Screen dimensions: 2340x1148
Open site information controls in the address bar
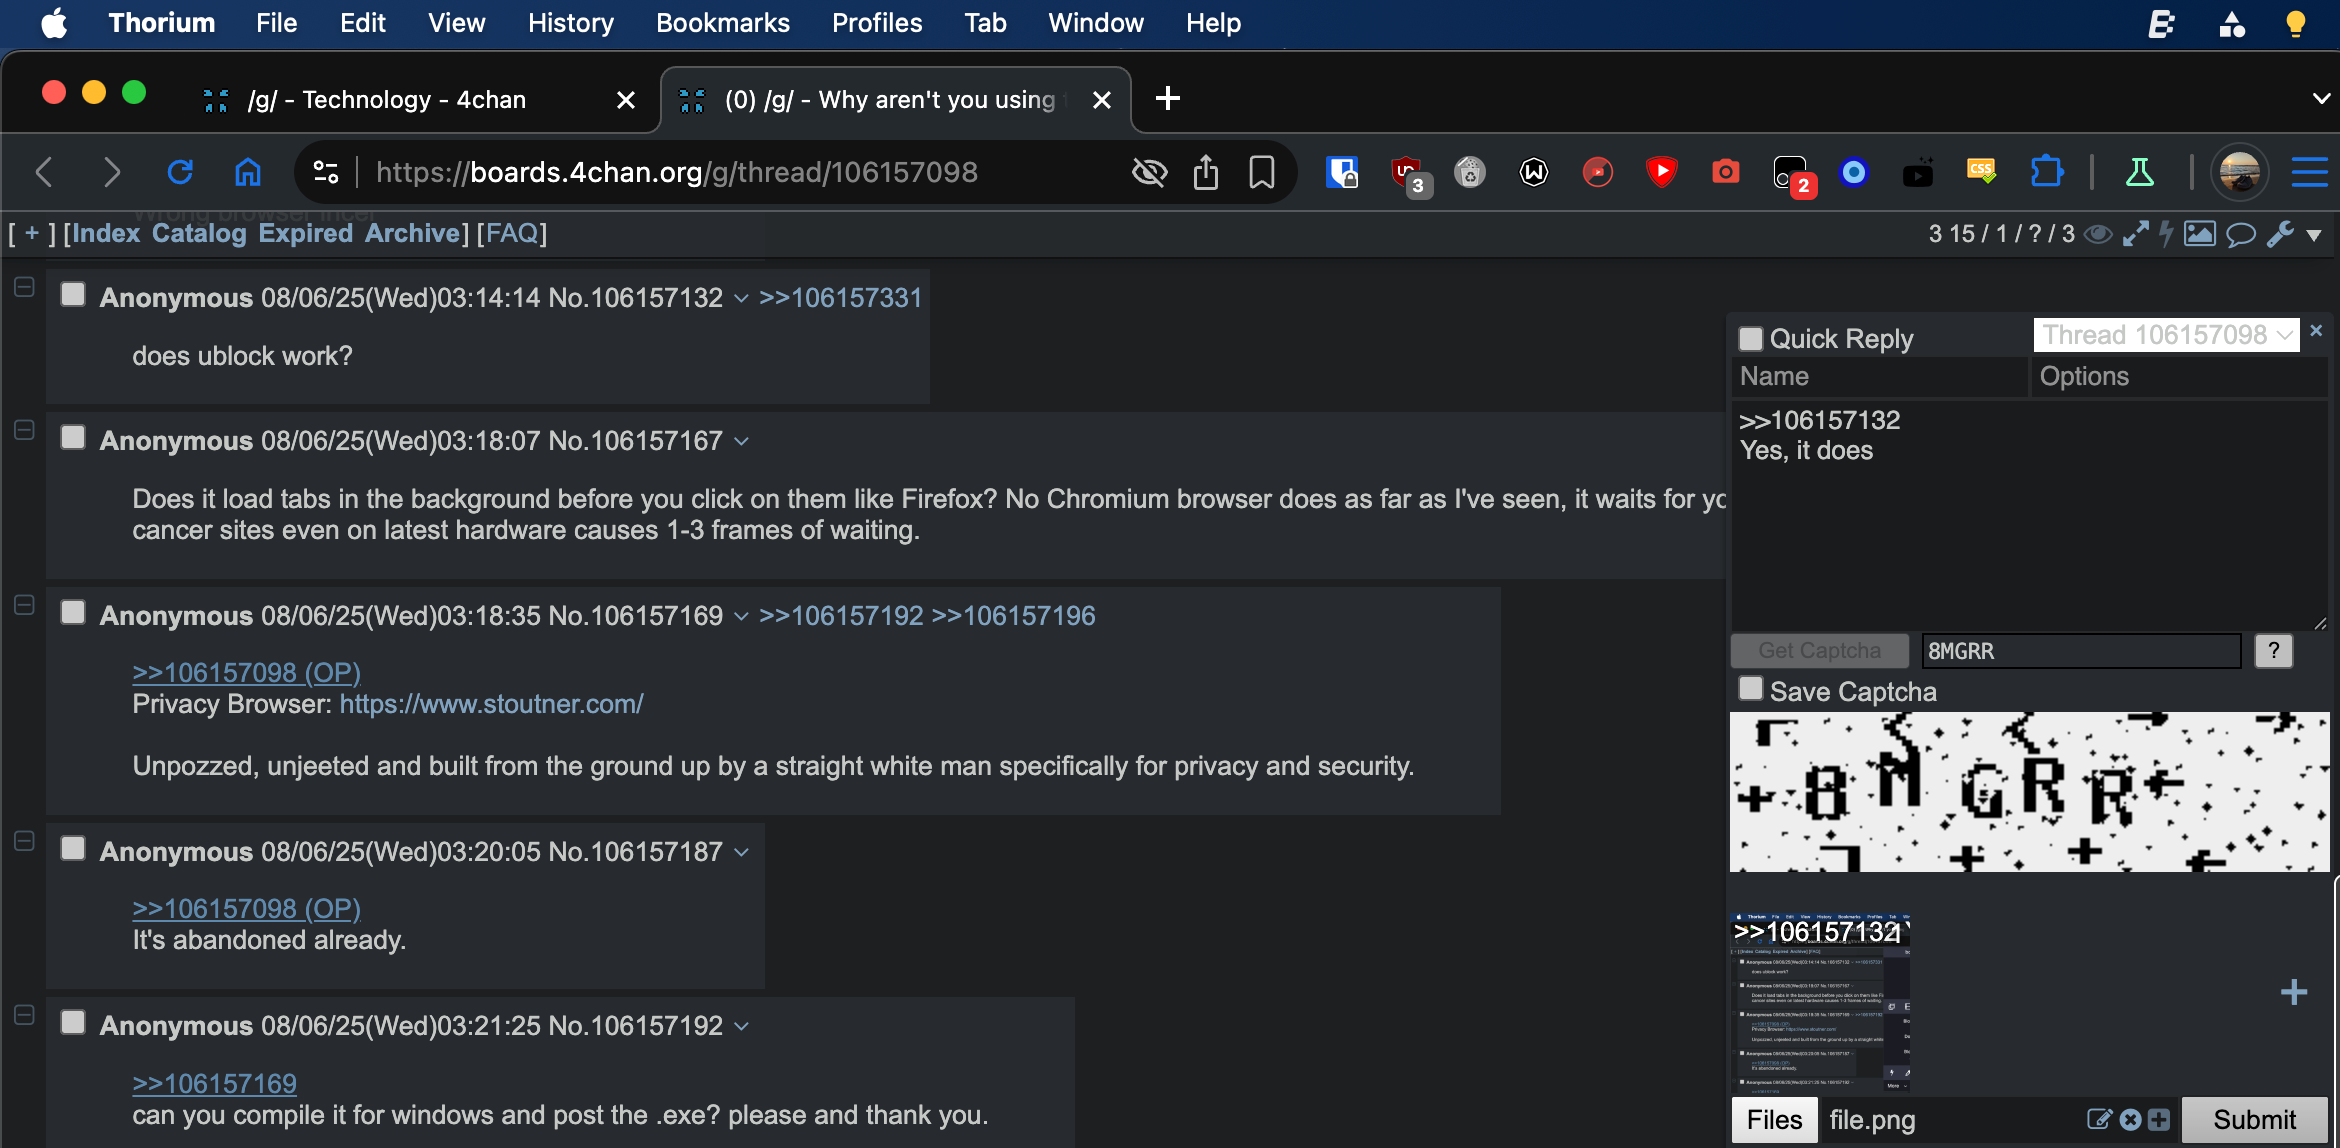tap(326, 173)
